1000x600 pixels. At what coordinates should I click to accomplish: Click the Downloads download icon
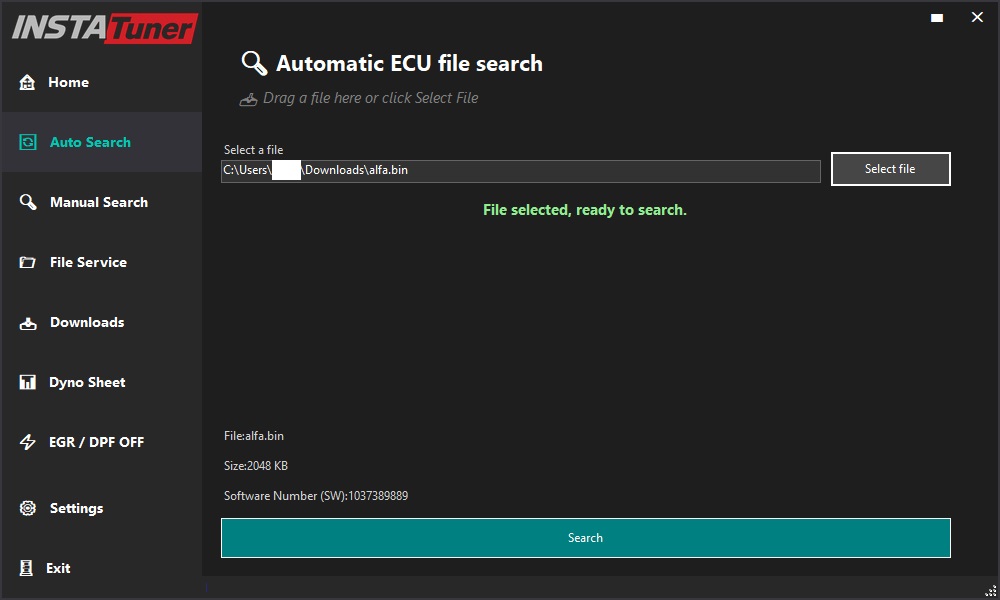click(x=28, y=322)
